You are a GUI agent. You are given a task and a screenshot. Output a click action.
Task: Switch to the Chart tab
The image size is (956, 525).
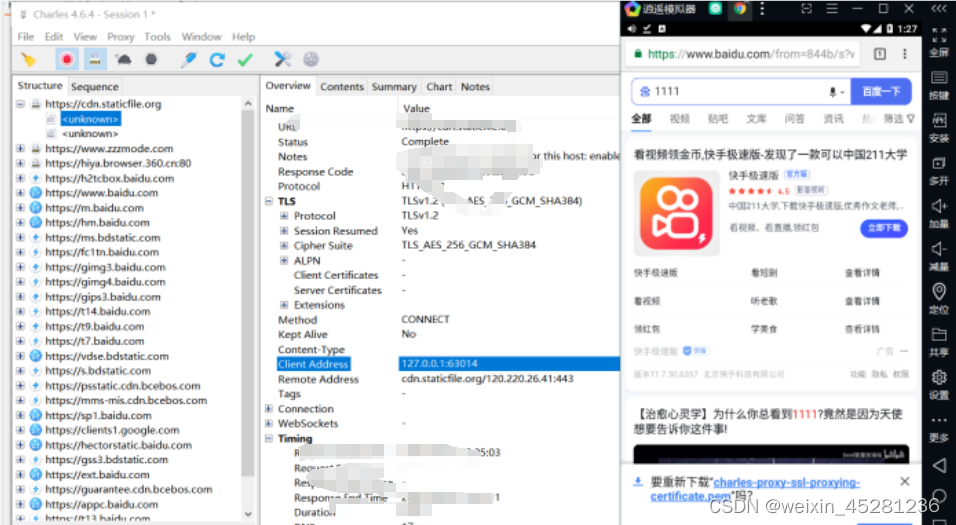[x=439, y=87]
